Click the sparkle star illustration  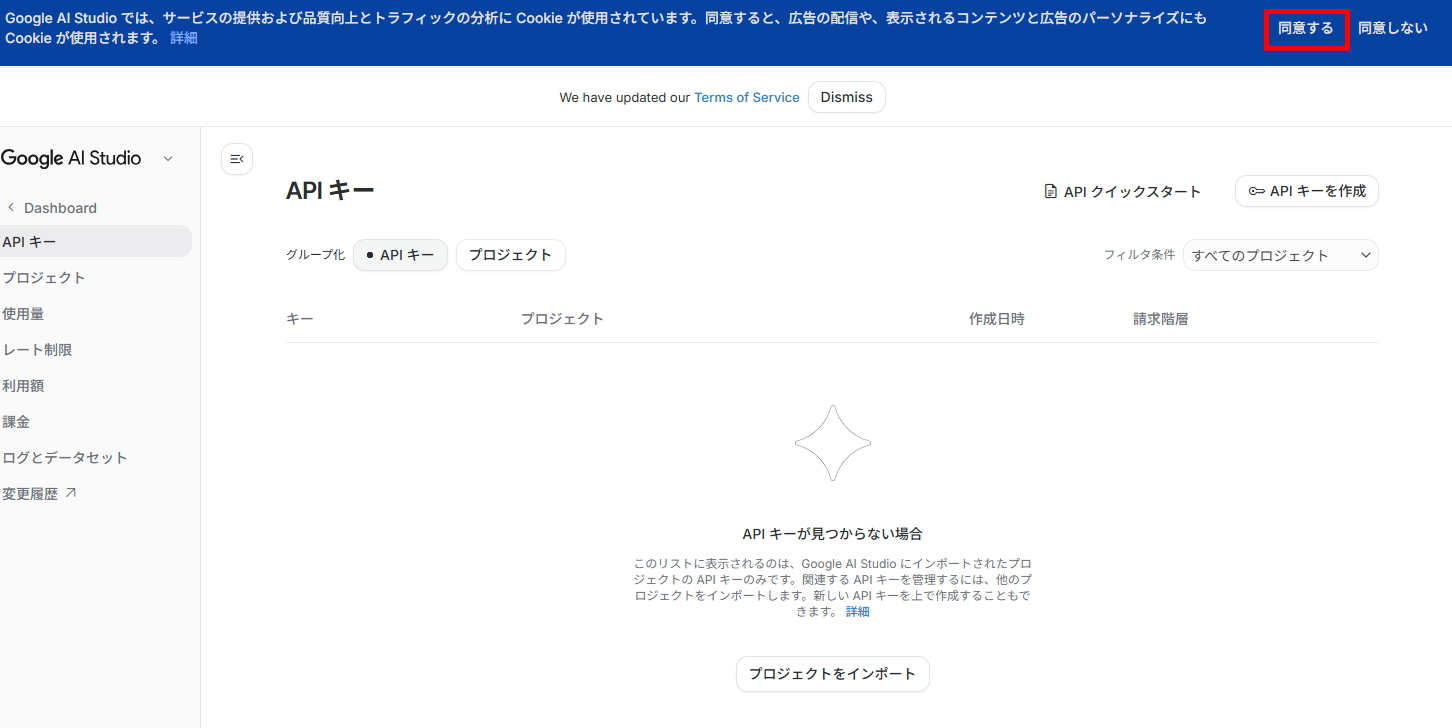832,443
